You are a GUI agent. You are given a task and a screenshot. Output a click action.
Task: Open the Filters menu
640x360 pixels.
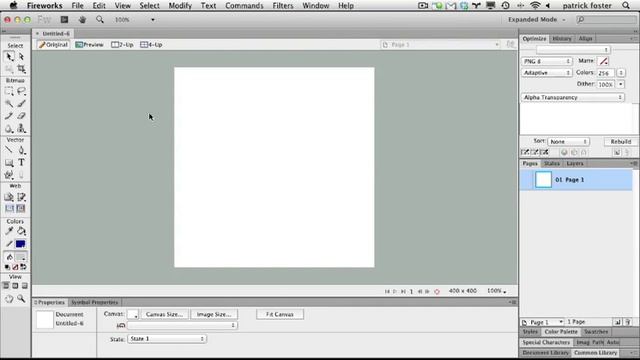coord(283,6)
